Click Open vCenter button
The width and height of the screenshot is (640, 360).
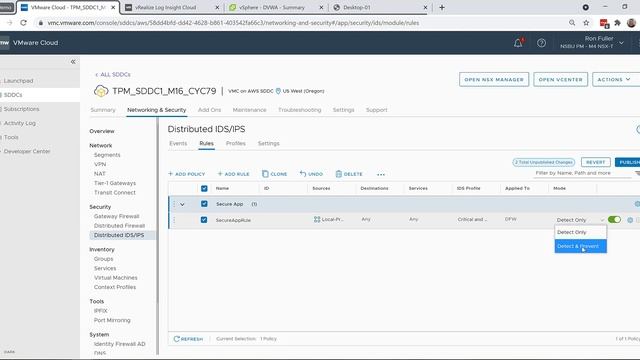click(560, 80)
